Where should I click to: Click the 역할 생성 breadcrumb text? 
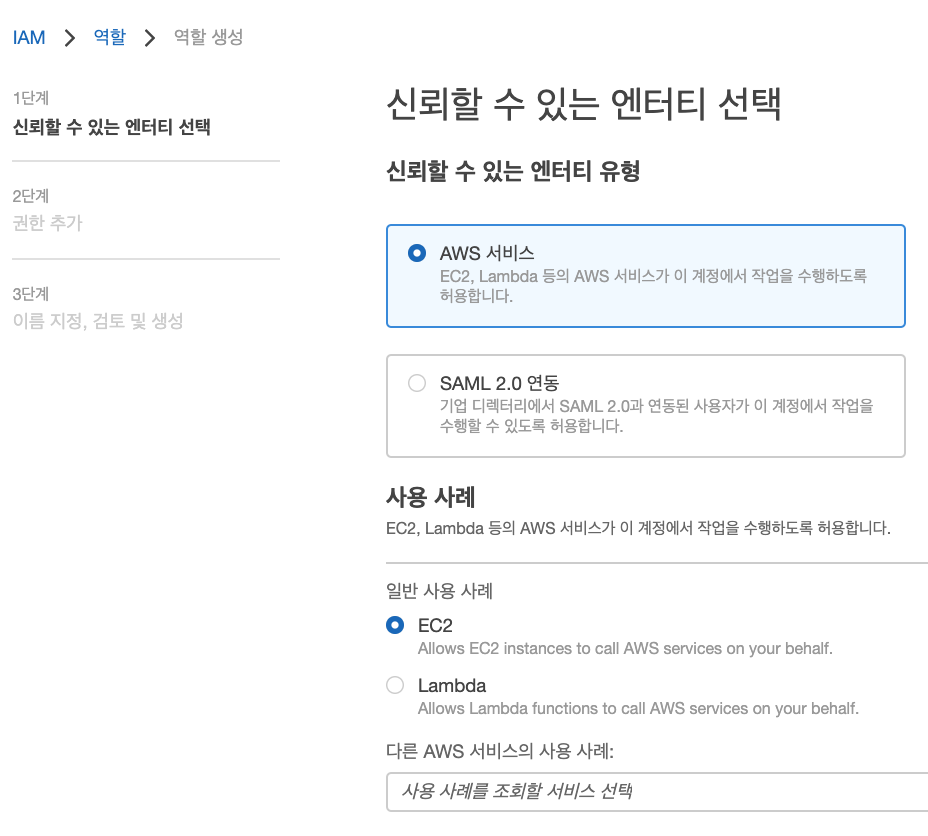(208, 37)
